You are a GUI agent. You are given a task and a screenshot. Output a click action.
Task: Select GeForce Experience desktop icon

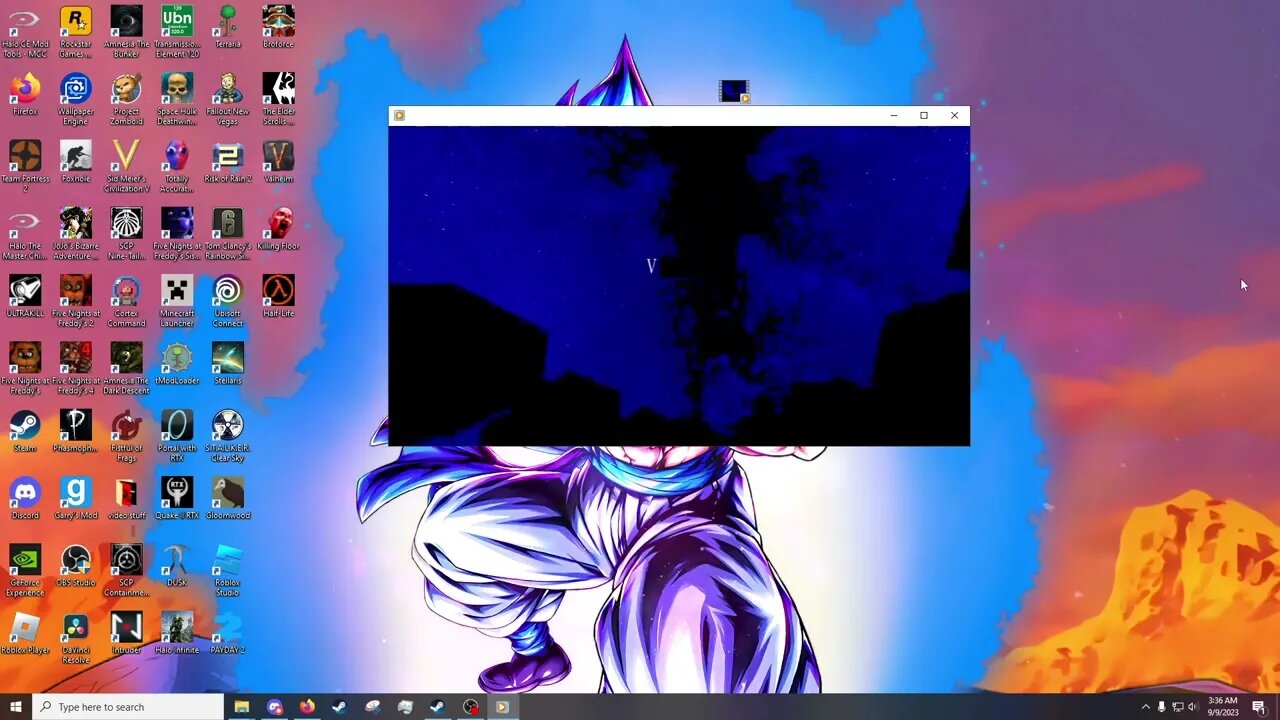(25, 570)
